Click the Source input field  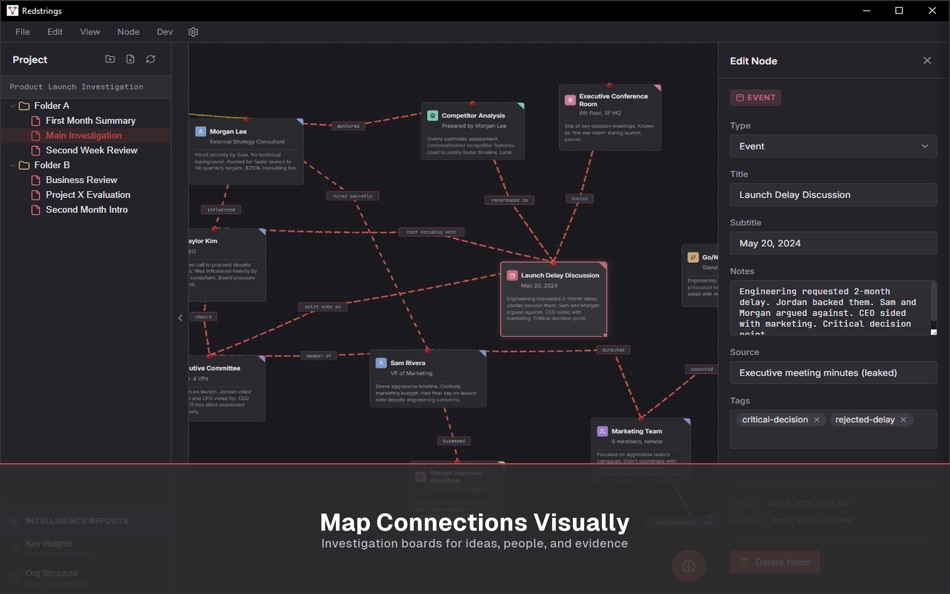(x=833, y=372)
